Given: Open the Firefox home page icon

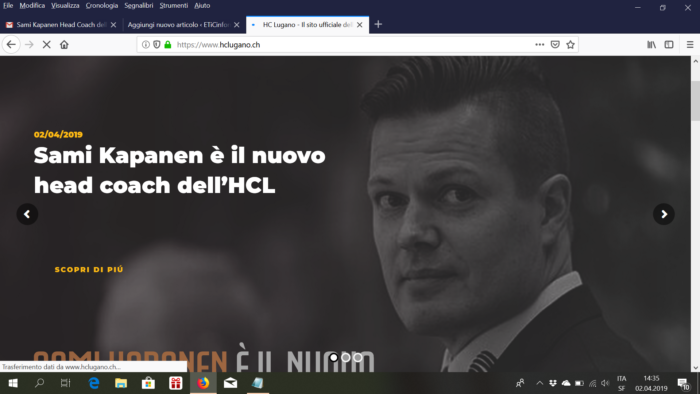Looking at the screenshot, I should tap(64, 45).
